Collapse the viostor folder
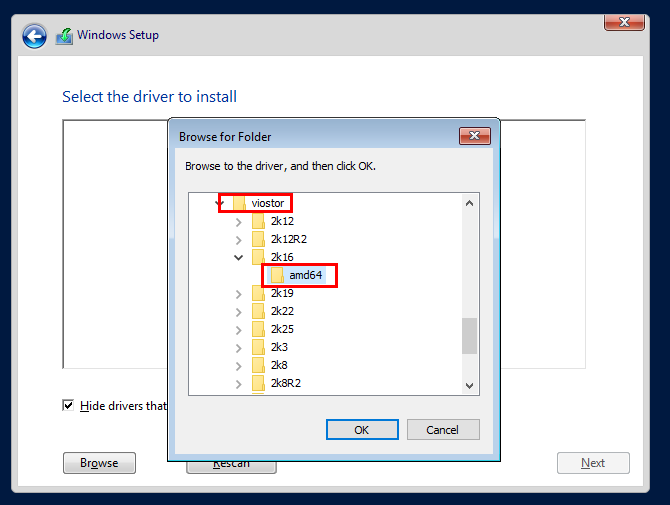 pyautogui.click(x=220, y=203)
